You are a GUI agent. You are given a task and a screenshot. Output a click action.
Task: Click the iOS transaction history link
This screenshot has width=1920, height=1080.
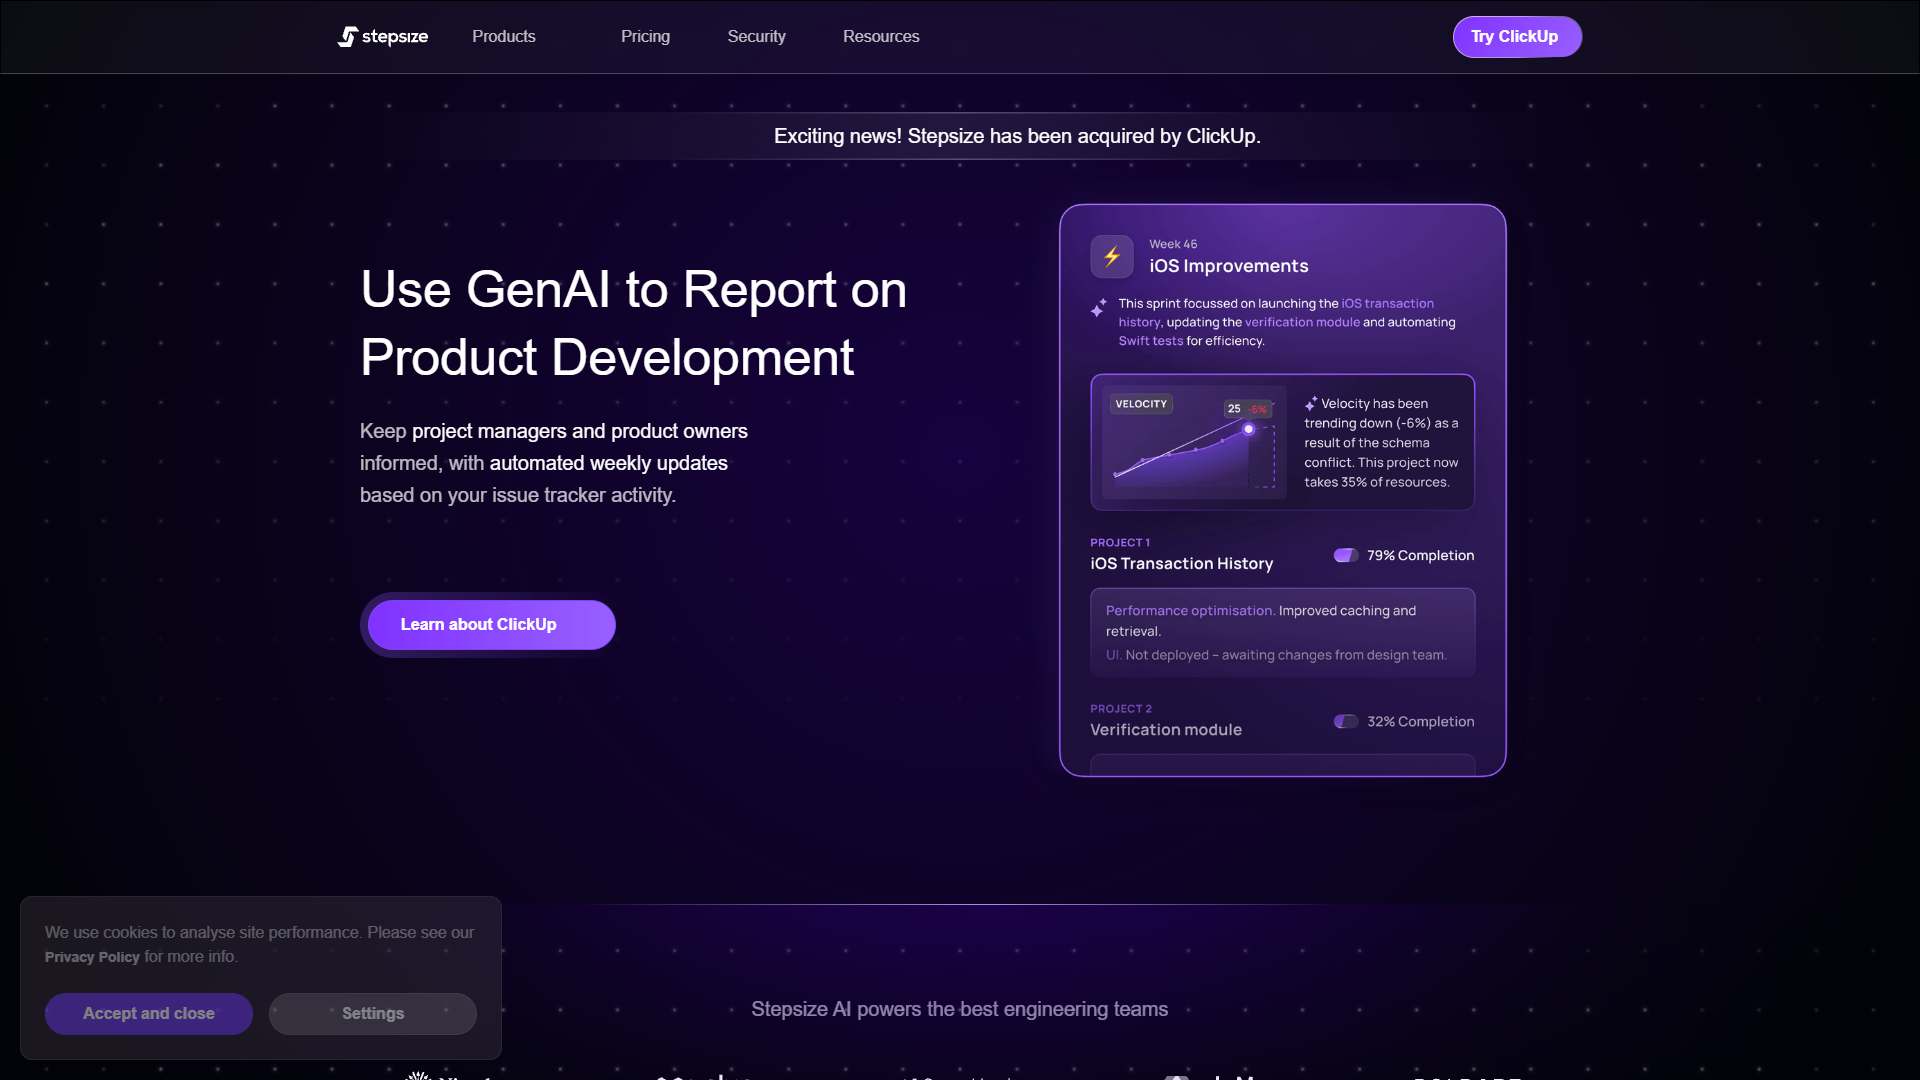pos(1276,313)
